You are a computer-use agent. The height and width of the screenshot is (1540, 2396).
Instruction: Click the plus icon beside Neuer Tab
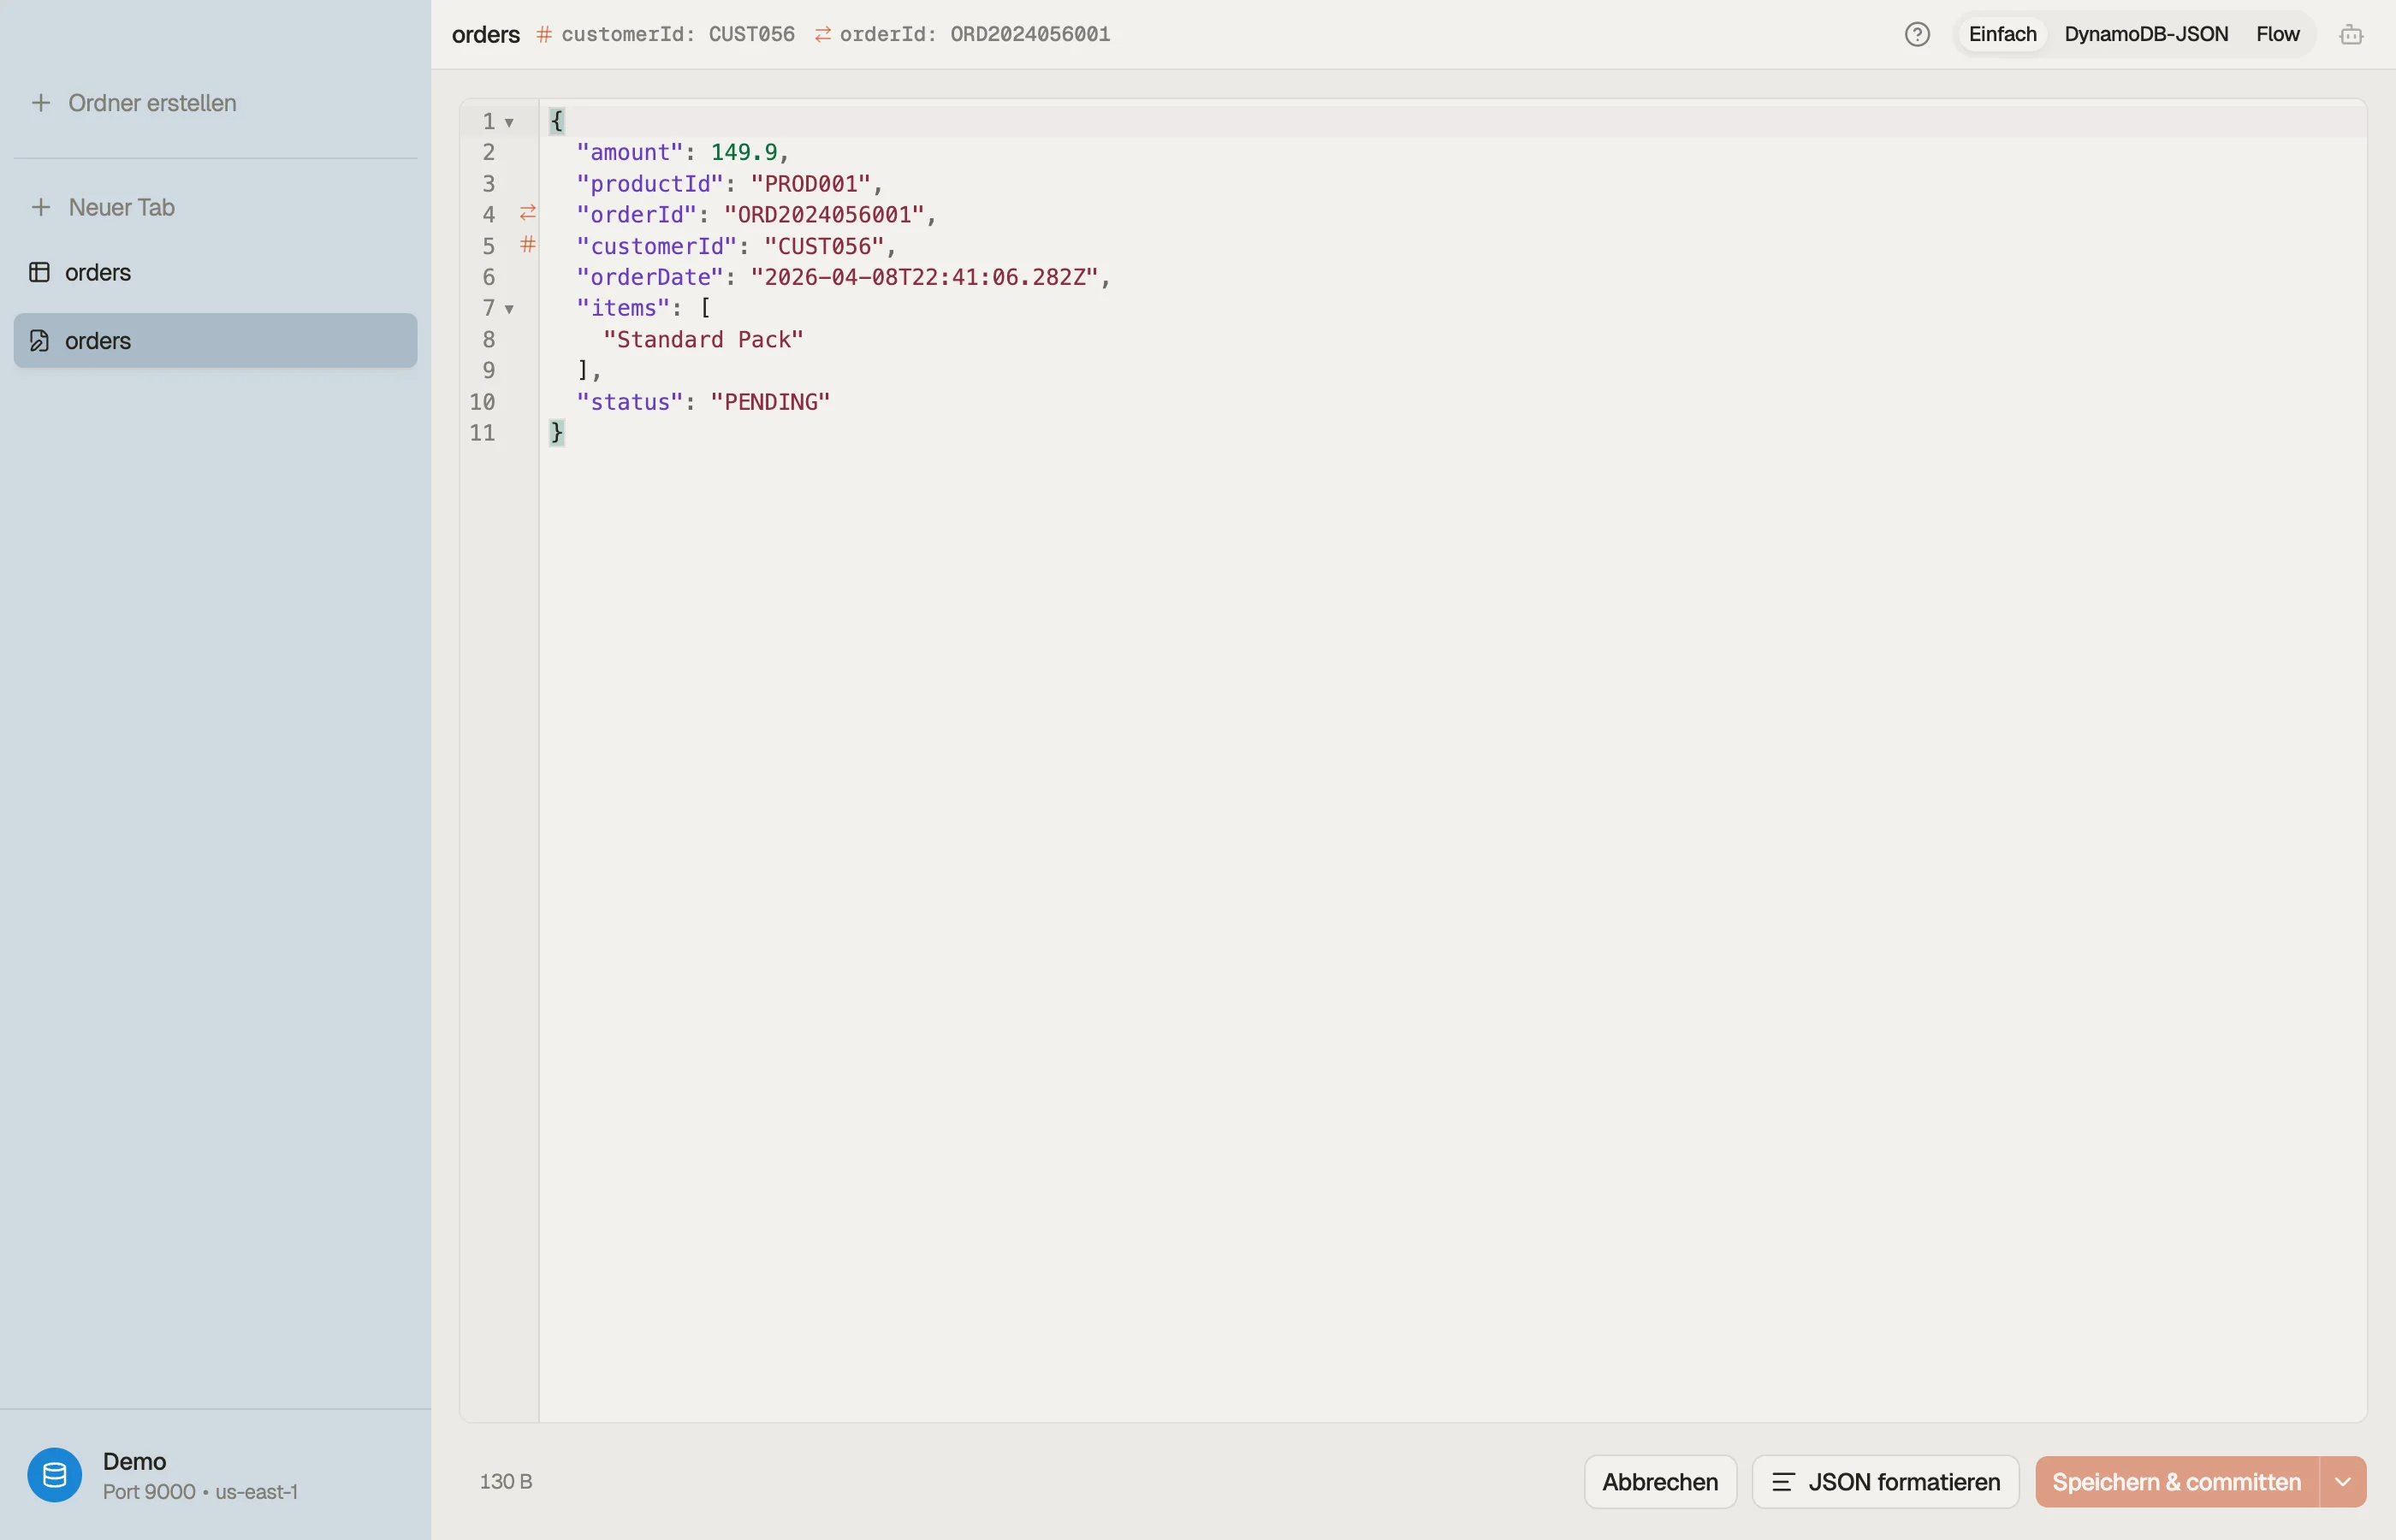(41, 207)
